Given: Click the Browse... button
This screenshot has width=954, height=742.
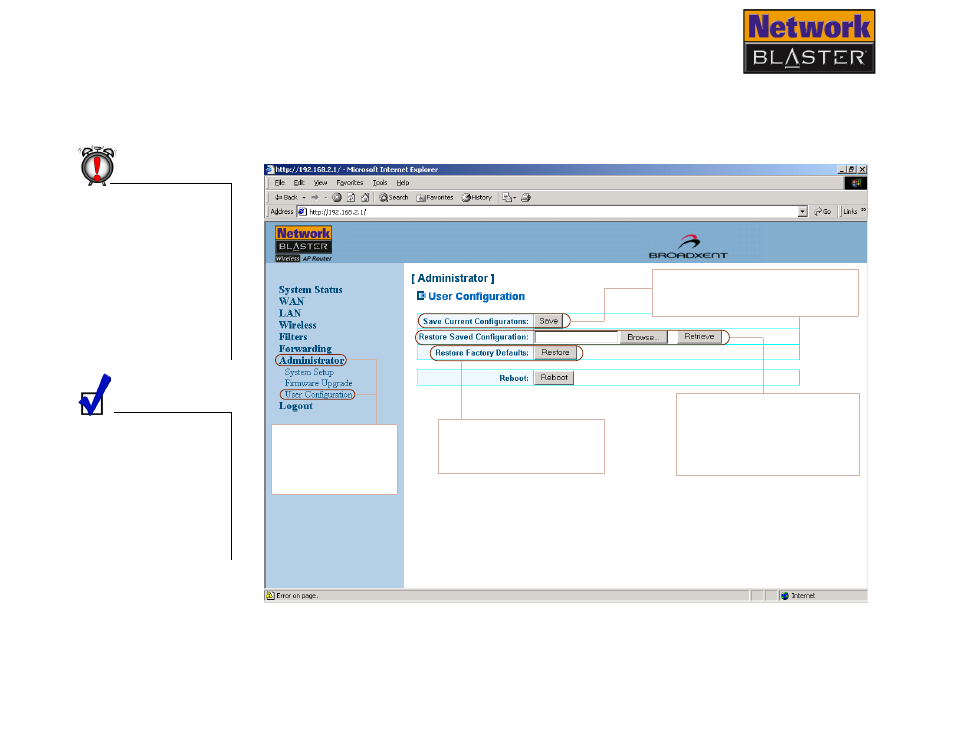Looking at the screenshot, I should (x=642, y=337).
